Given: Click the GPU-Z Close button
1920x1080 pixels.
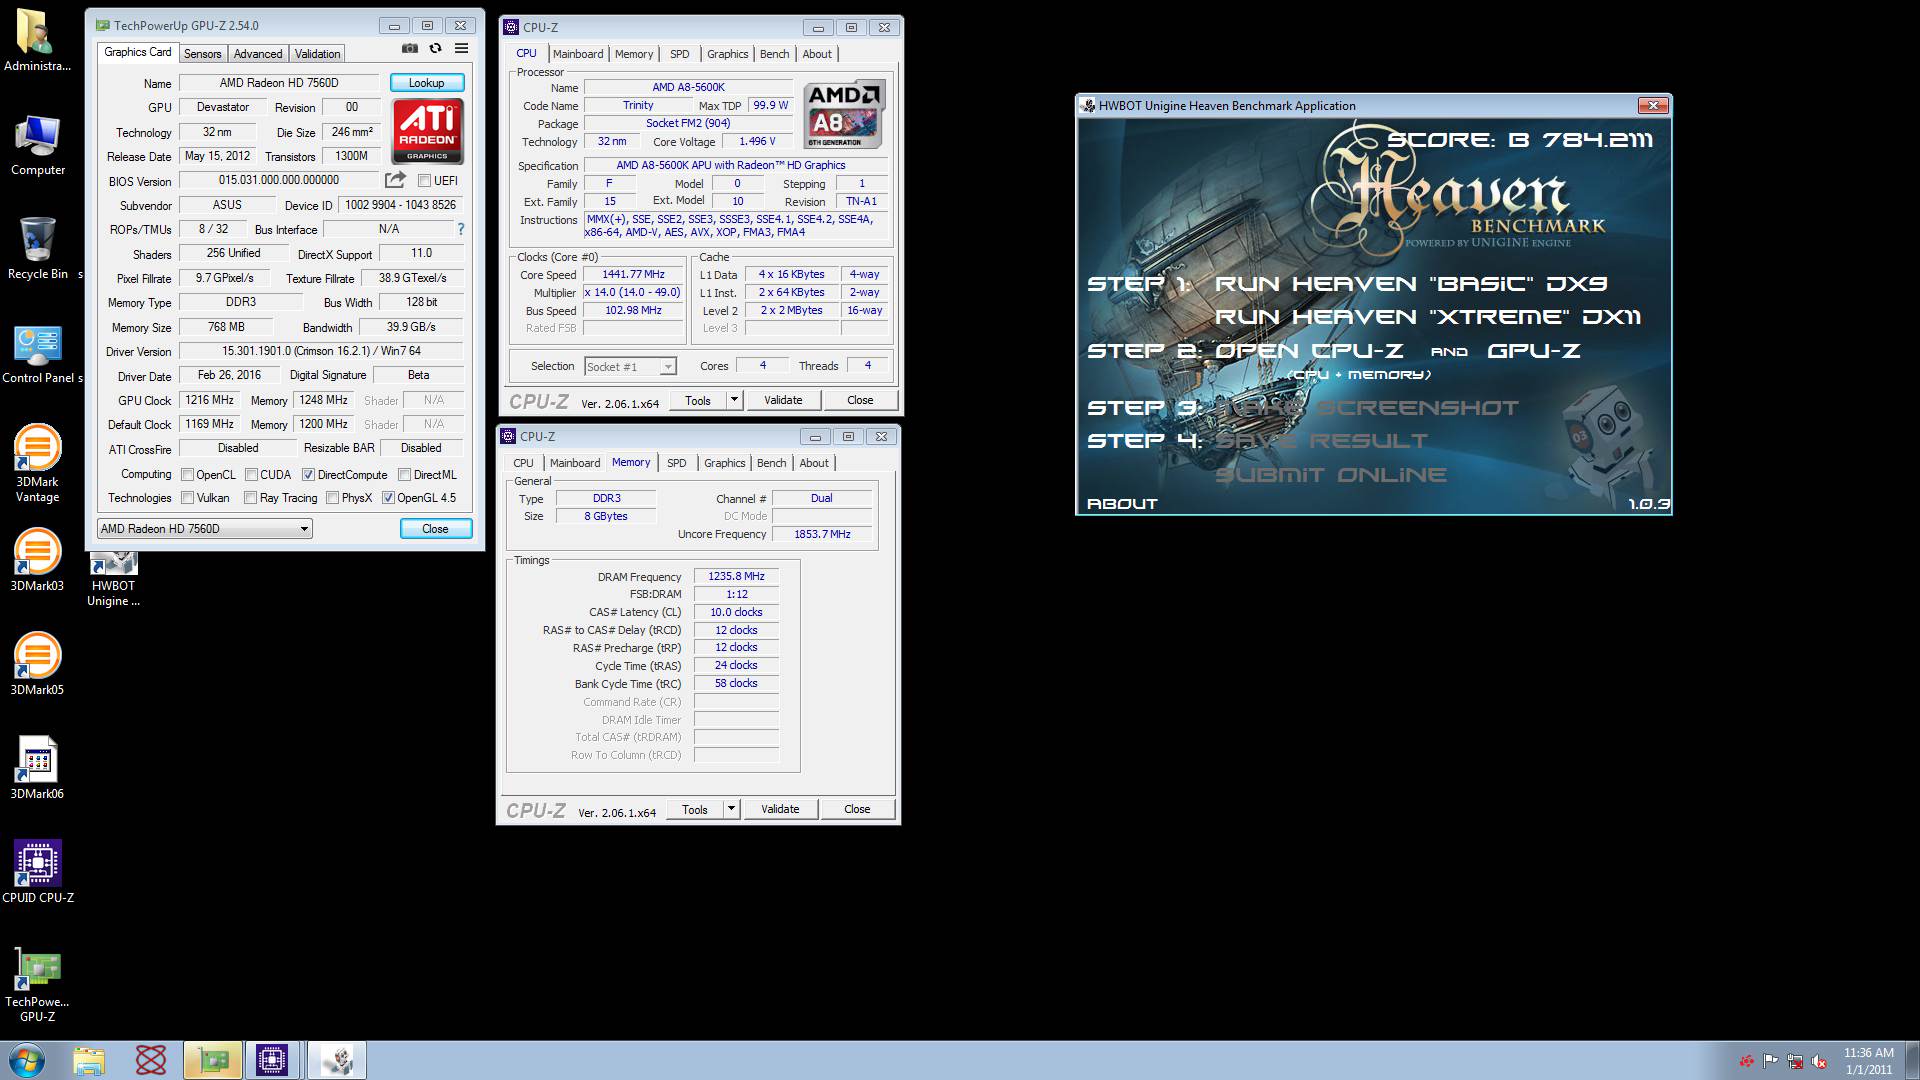Looking at the screenshot, I should (435, 529).
